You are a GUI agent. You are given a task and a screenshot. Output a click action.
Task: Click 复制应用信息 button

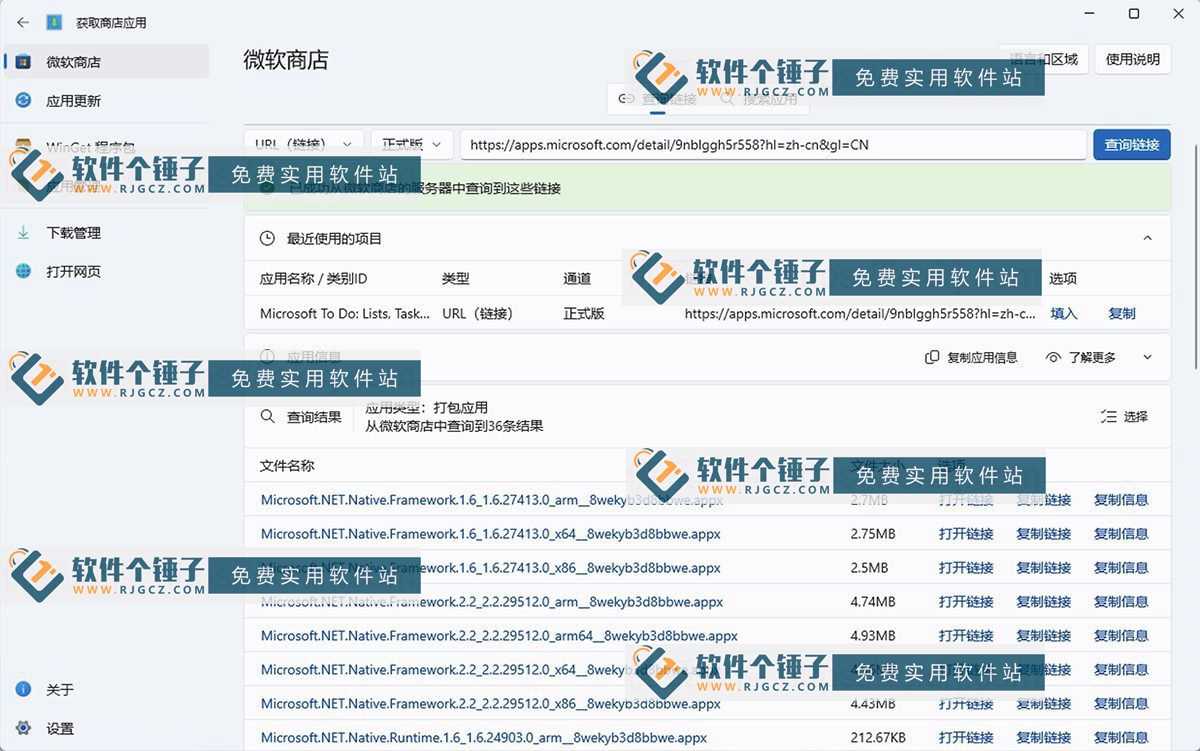pos(971,358)
